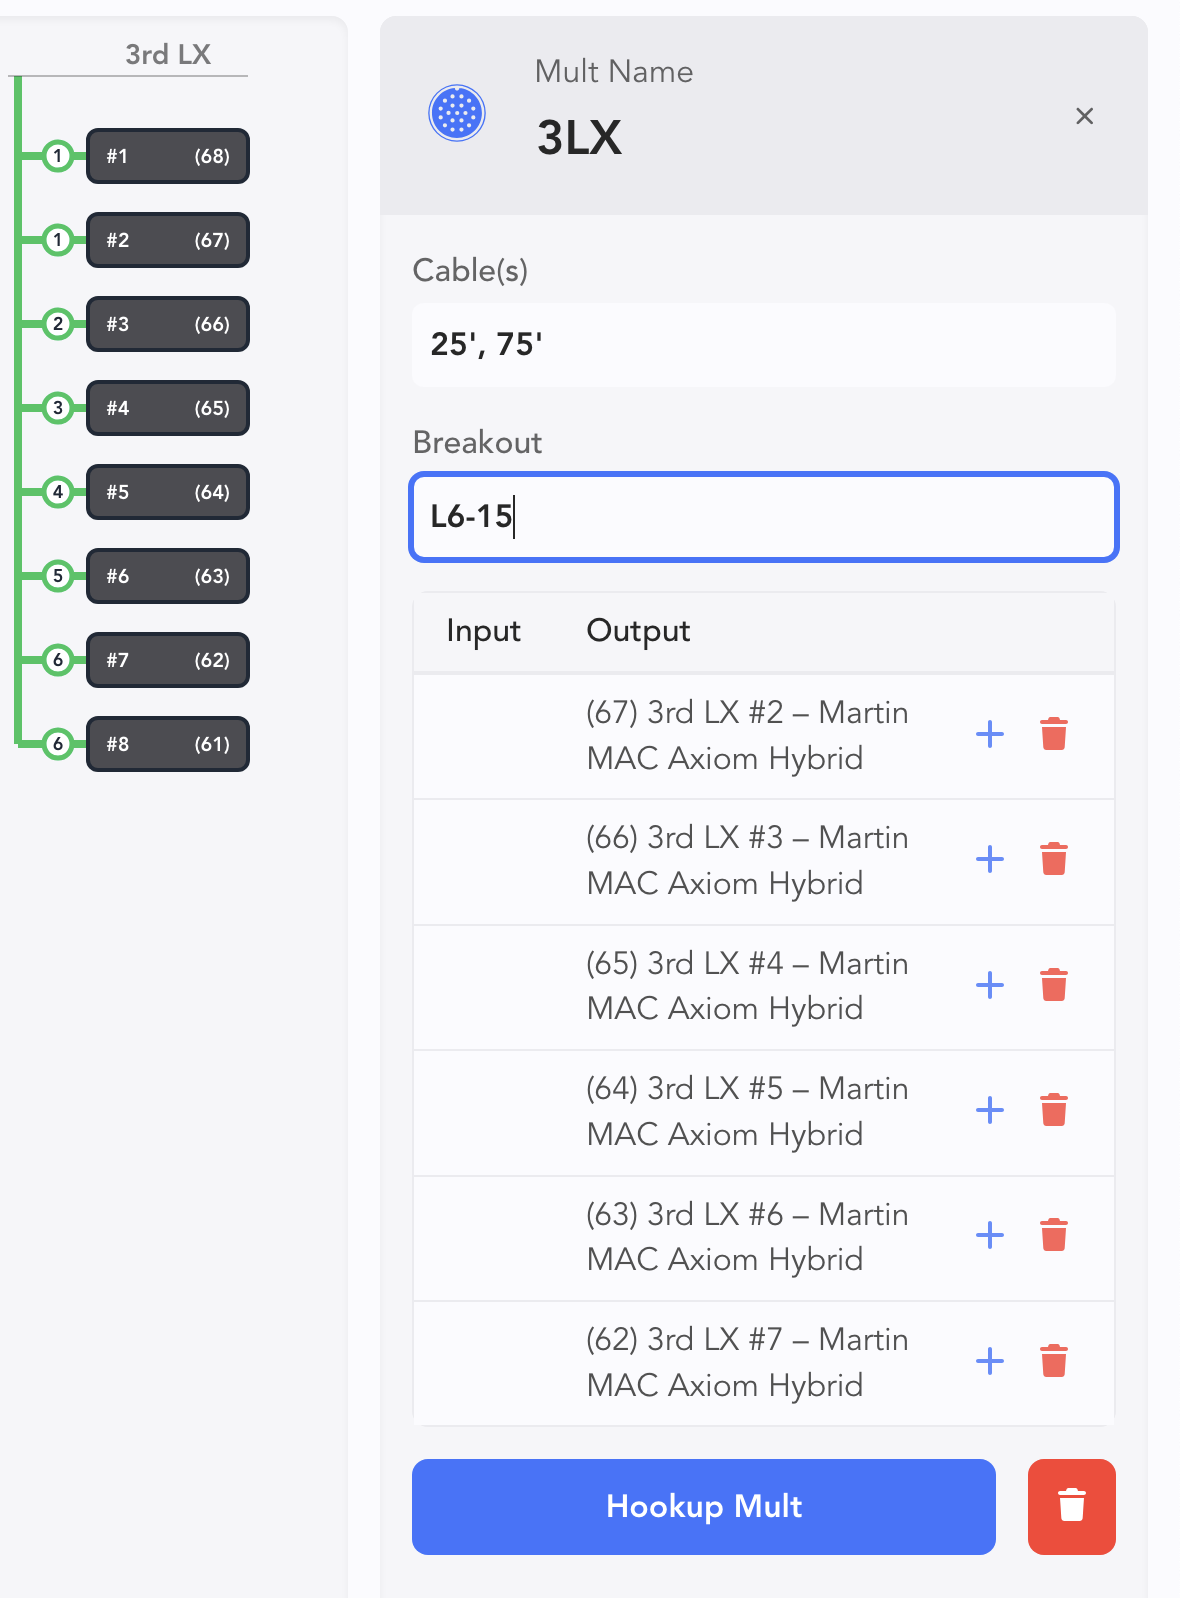Select fixture #1 (68) in 3rd LX
Screen dimensions: 1180x1598
coord(167,156)
